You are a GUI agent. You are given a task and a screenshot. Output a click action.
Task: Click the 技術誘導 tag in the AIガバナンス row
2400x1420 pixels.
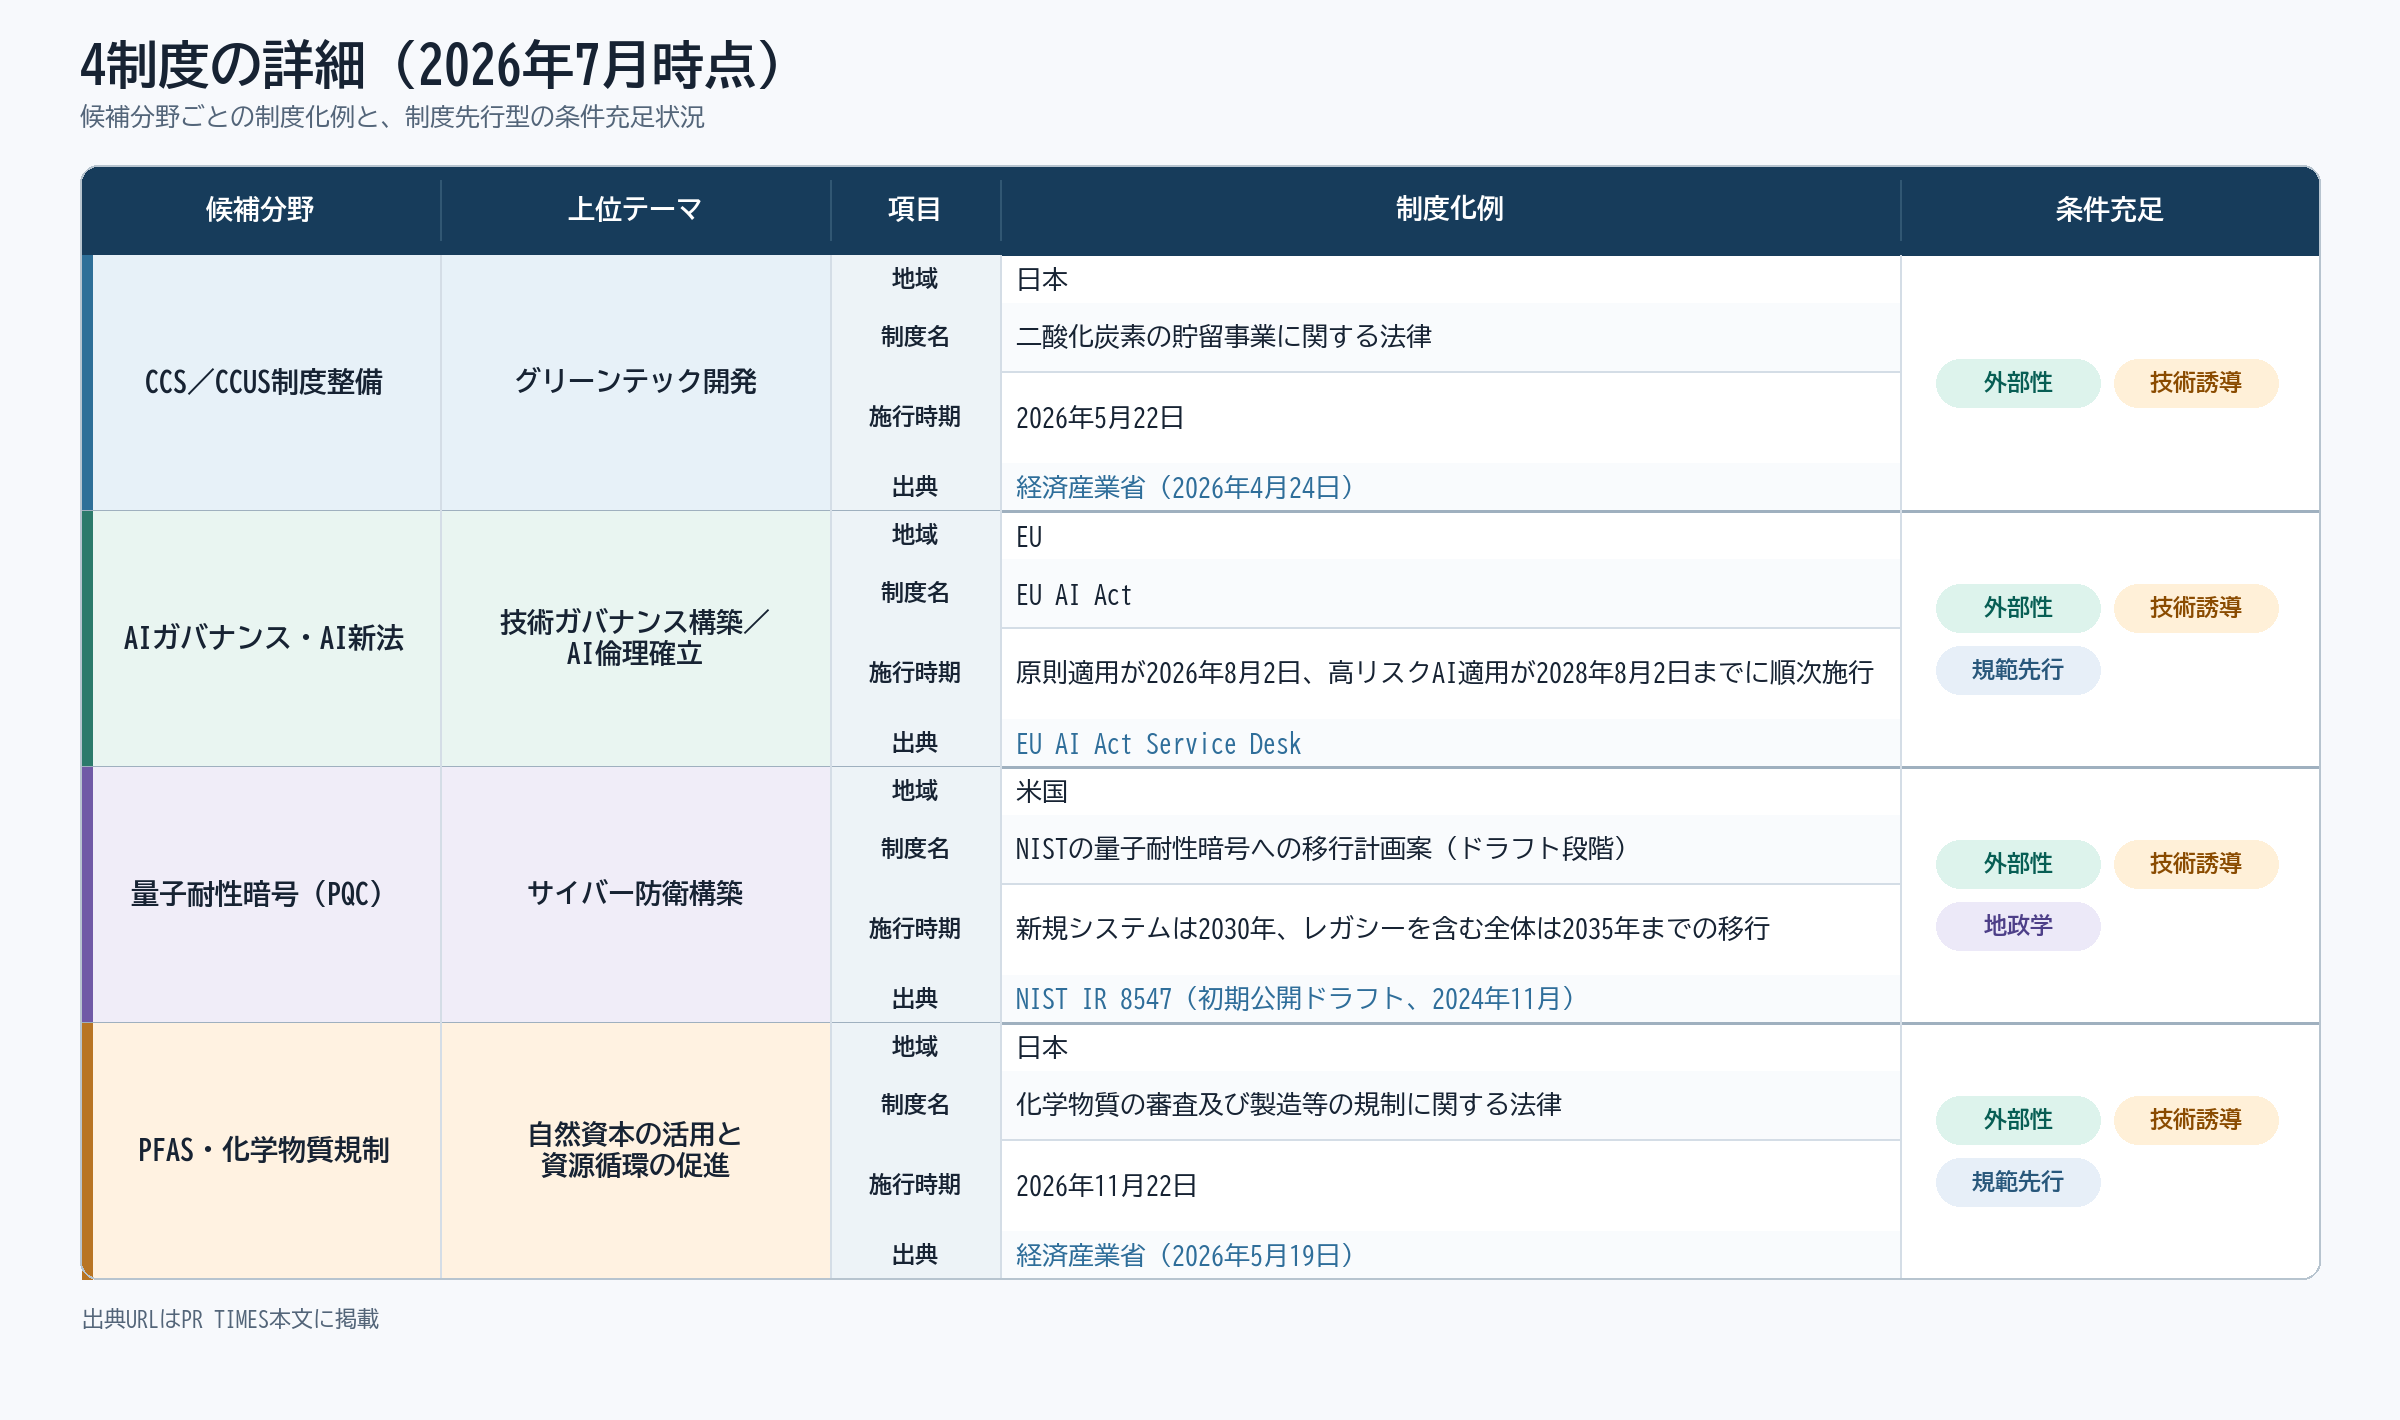coord(2196,608)
